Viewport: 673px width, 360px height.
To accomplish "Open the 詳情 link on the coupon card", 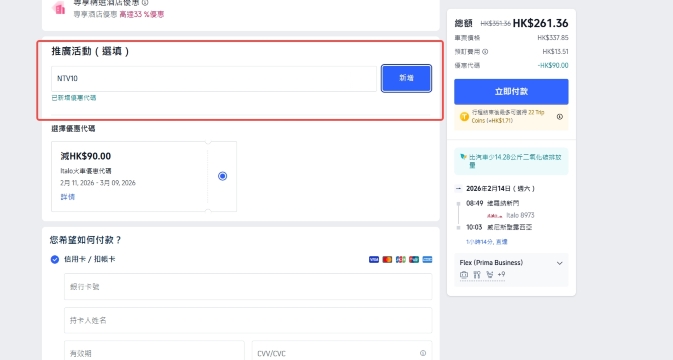I will pyautogui.click(x=68, y=197).
